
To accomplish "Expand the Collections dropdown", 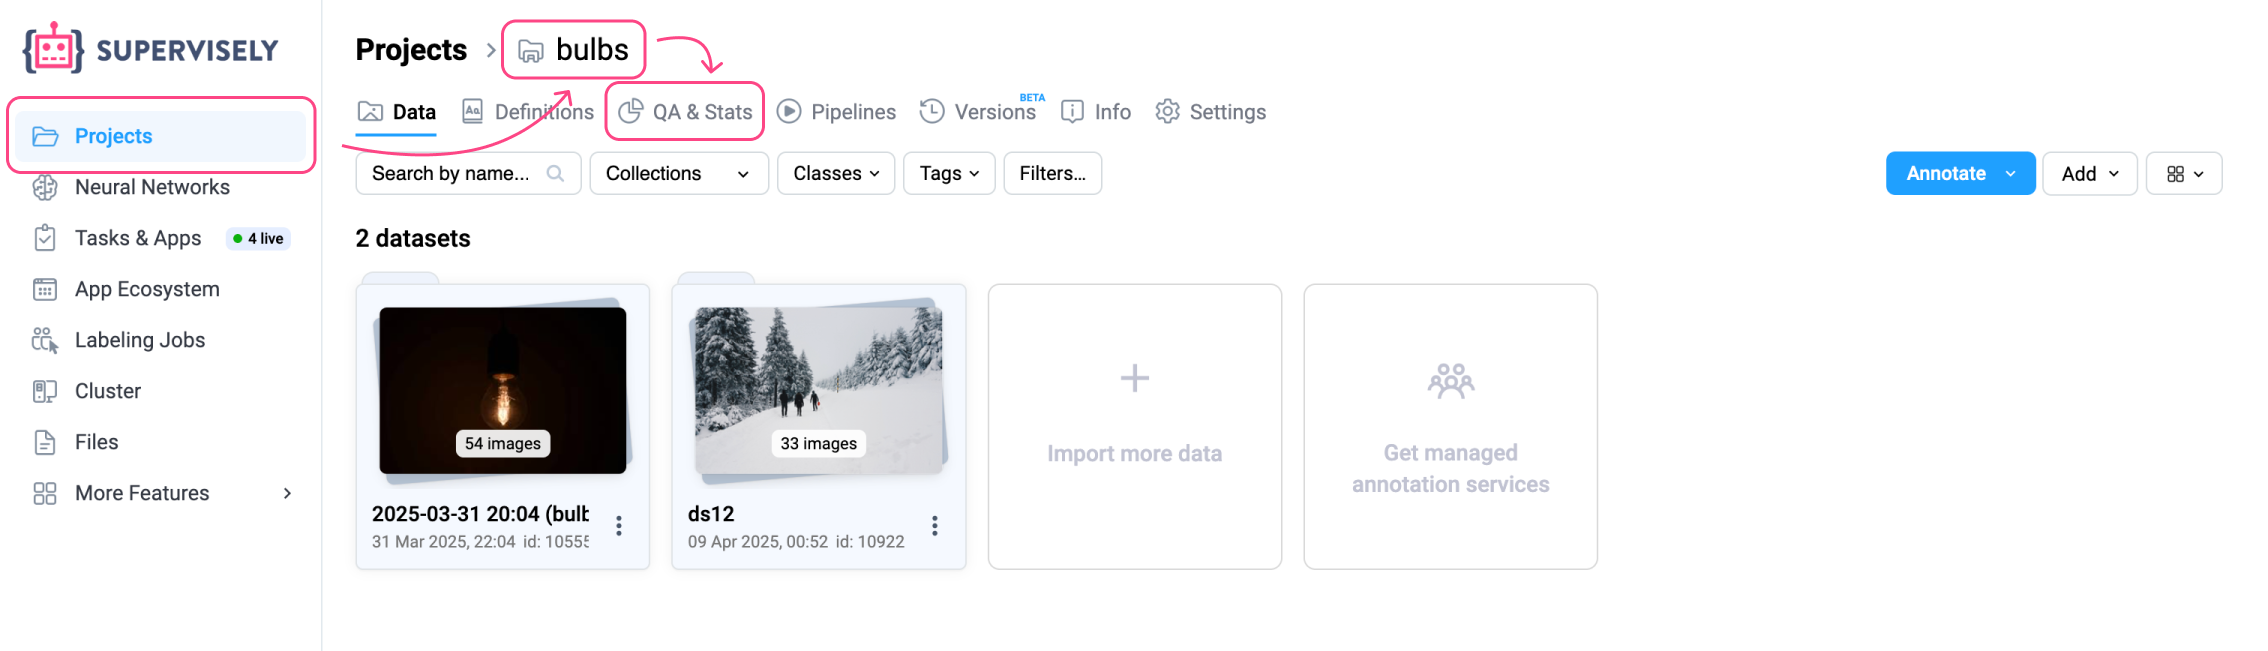I will click(x=678, y=174).
